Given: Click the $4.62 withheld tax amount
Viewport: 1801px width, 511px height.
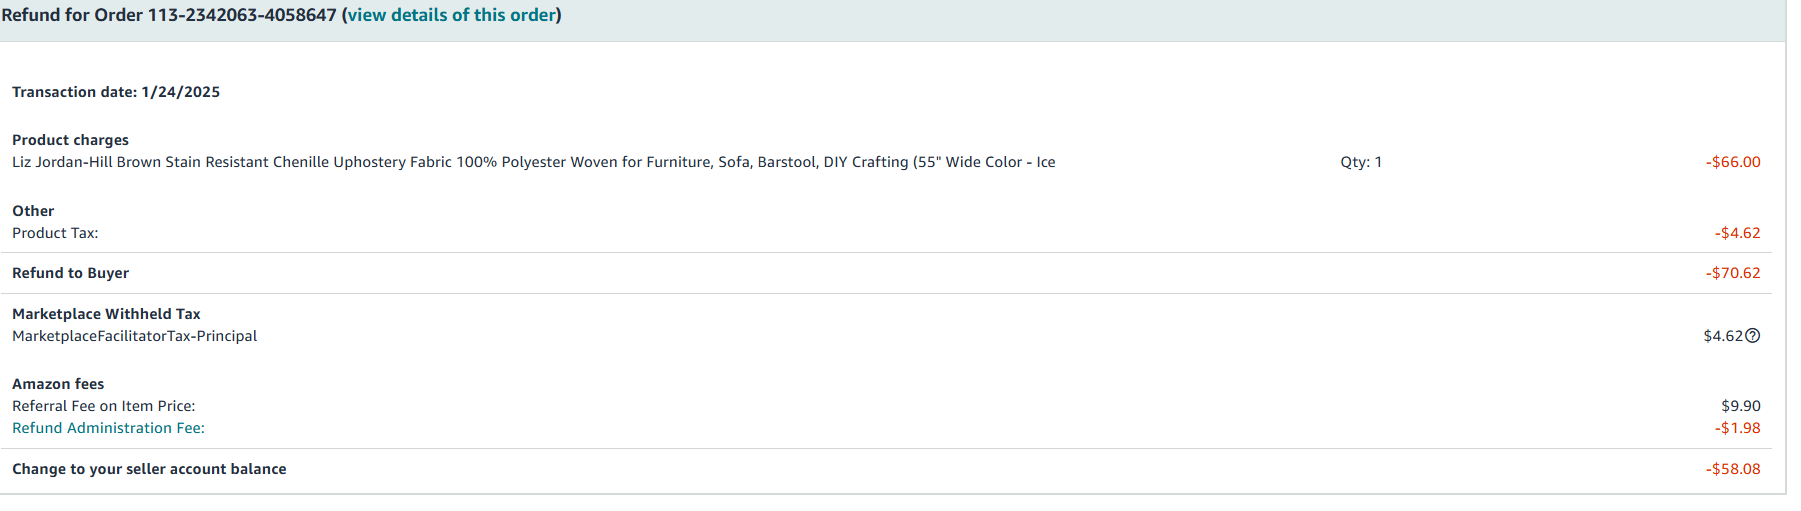Looking at the screenshot, I should click(x=1723, y=336).
